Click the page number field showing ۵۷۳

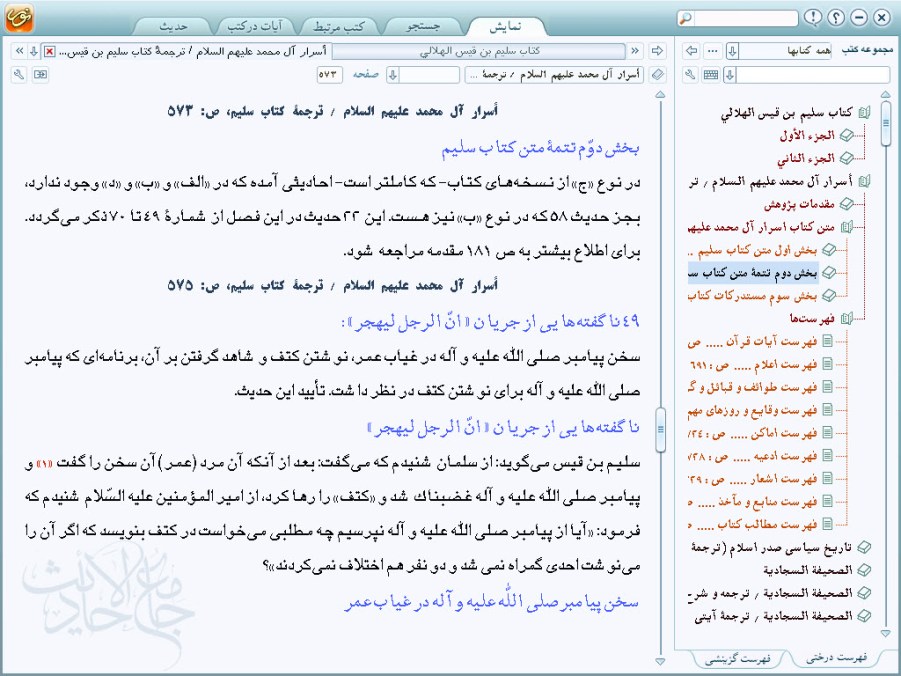(329, 75)
